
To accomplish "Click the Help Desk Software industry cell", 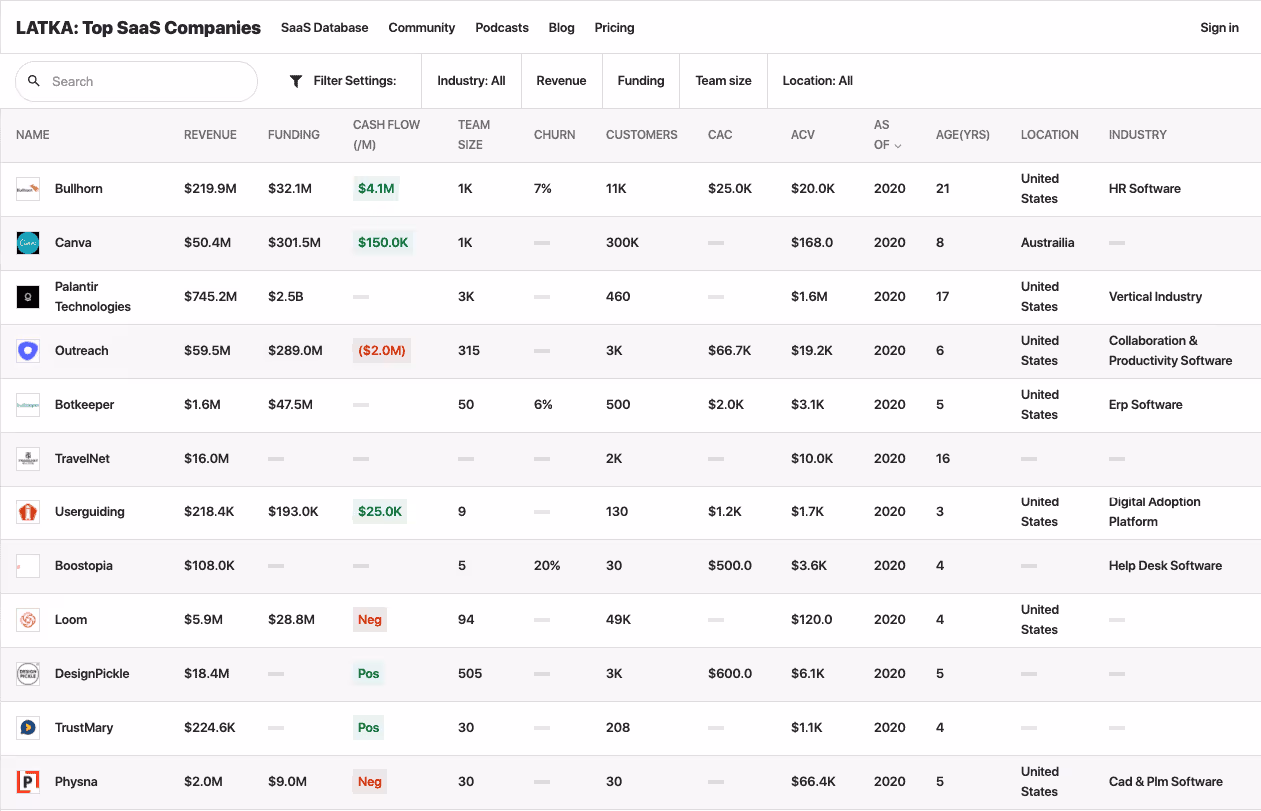I will [1166, 566].
